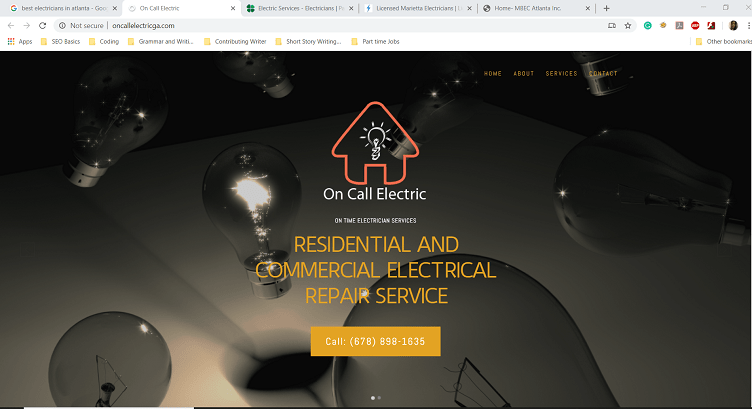Click the Adobe Acrobat PDF extension icon
Image resolution: width=752 pixels, height=409 pixels.
(711, 26)
